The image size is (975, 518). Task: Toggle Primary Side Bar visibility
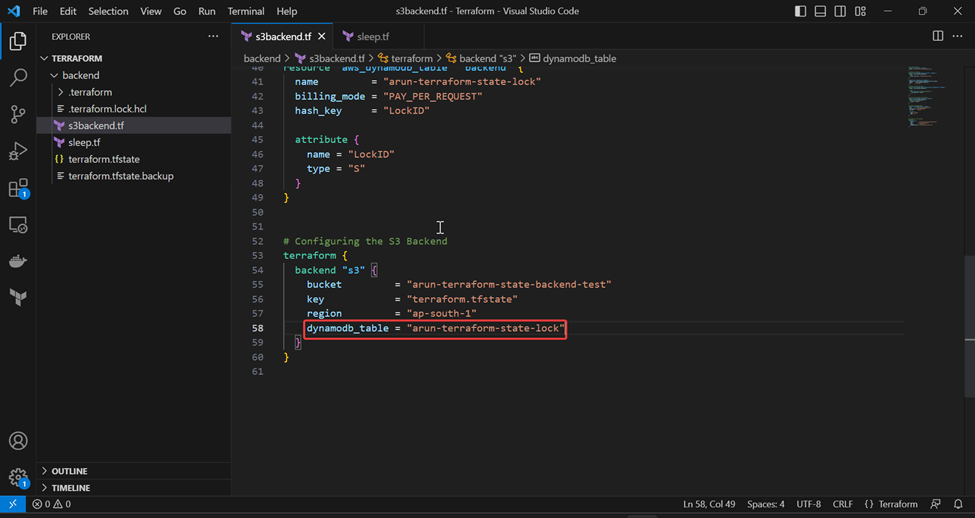(x=801, y=11)
